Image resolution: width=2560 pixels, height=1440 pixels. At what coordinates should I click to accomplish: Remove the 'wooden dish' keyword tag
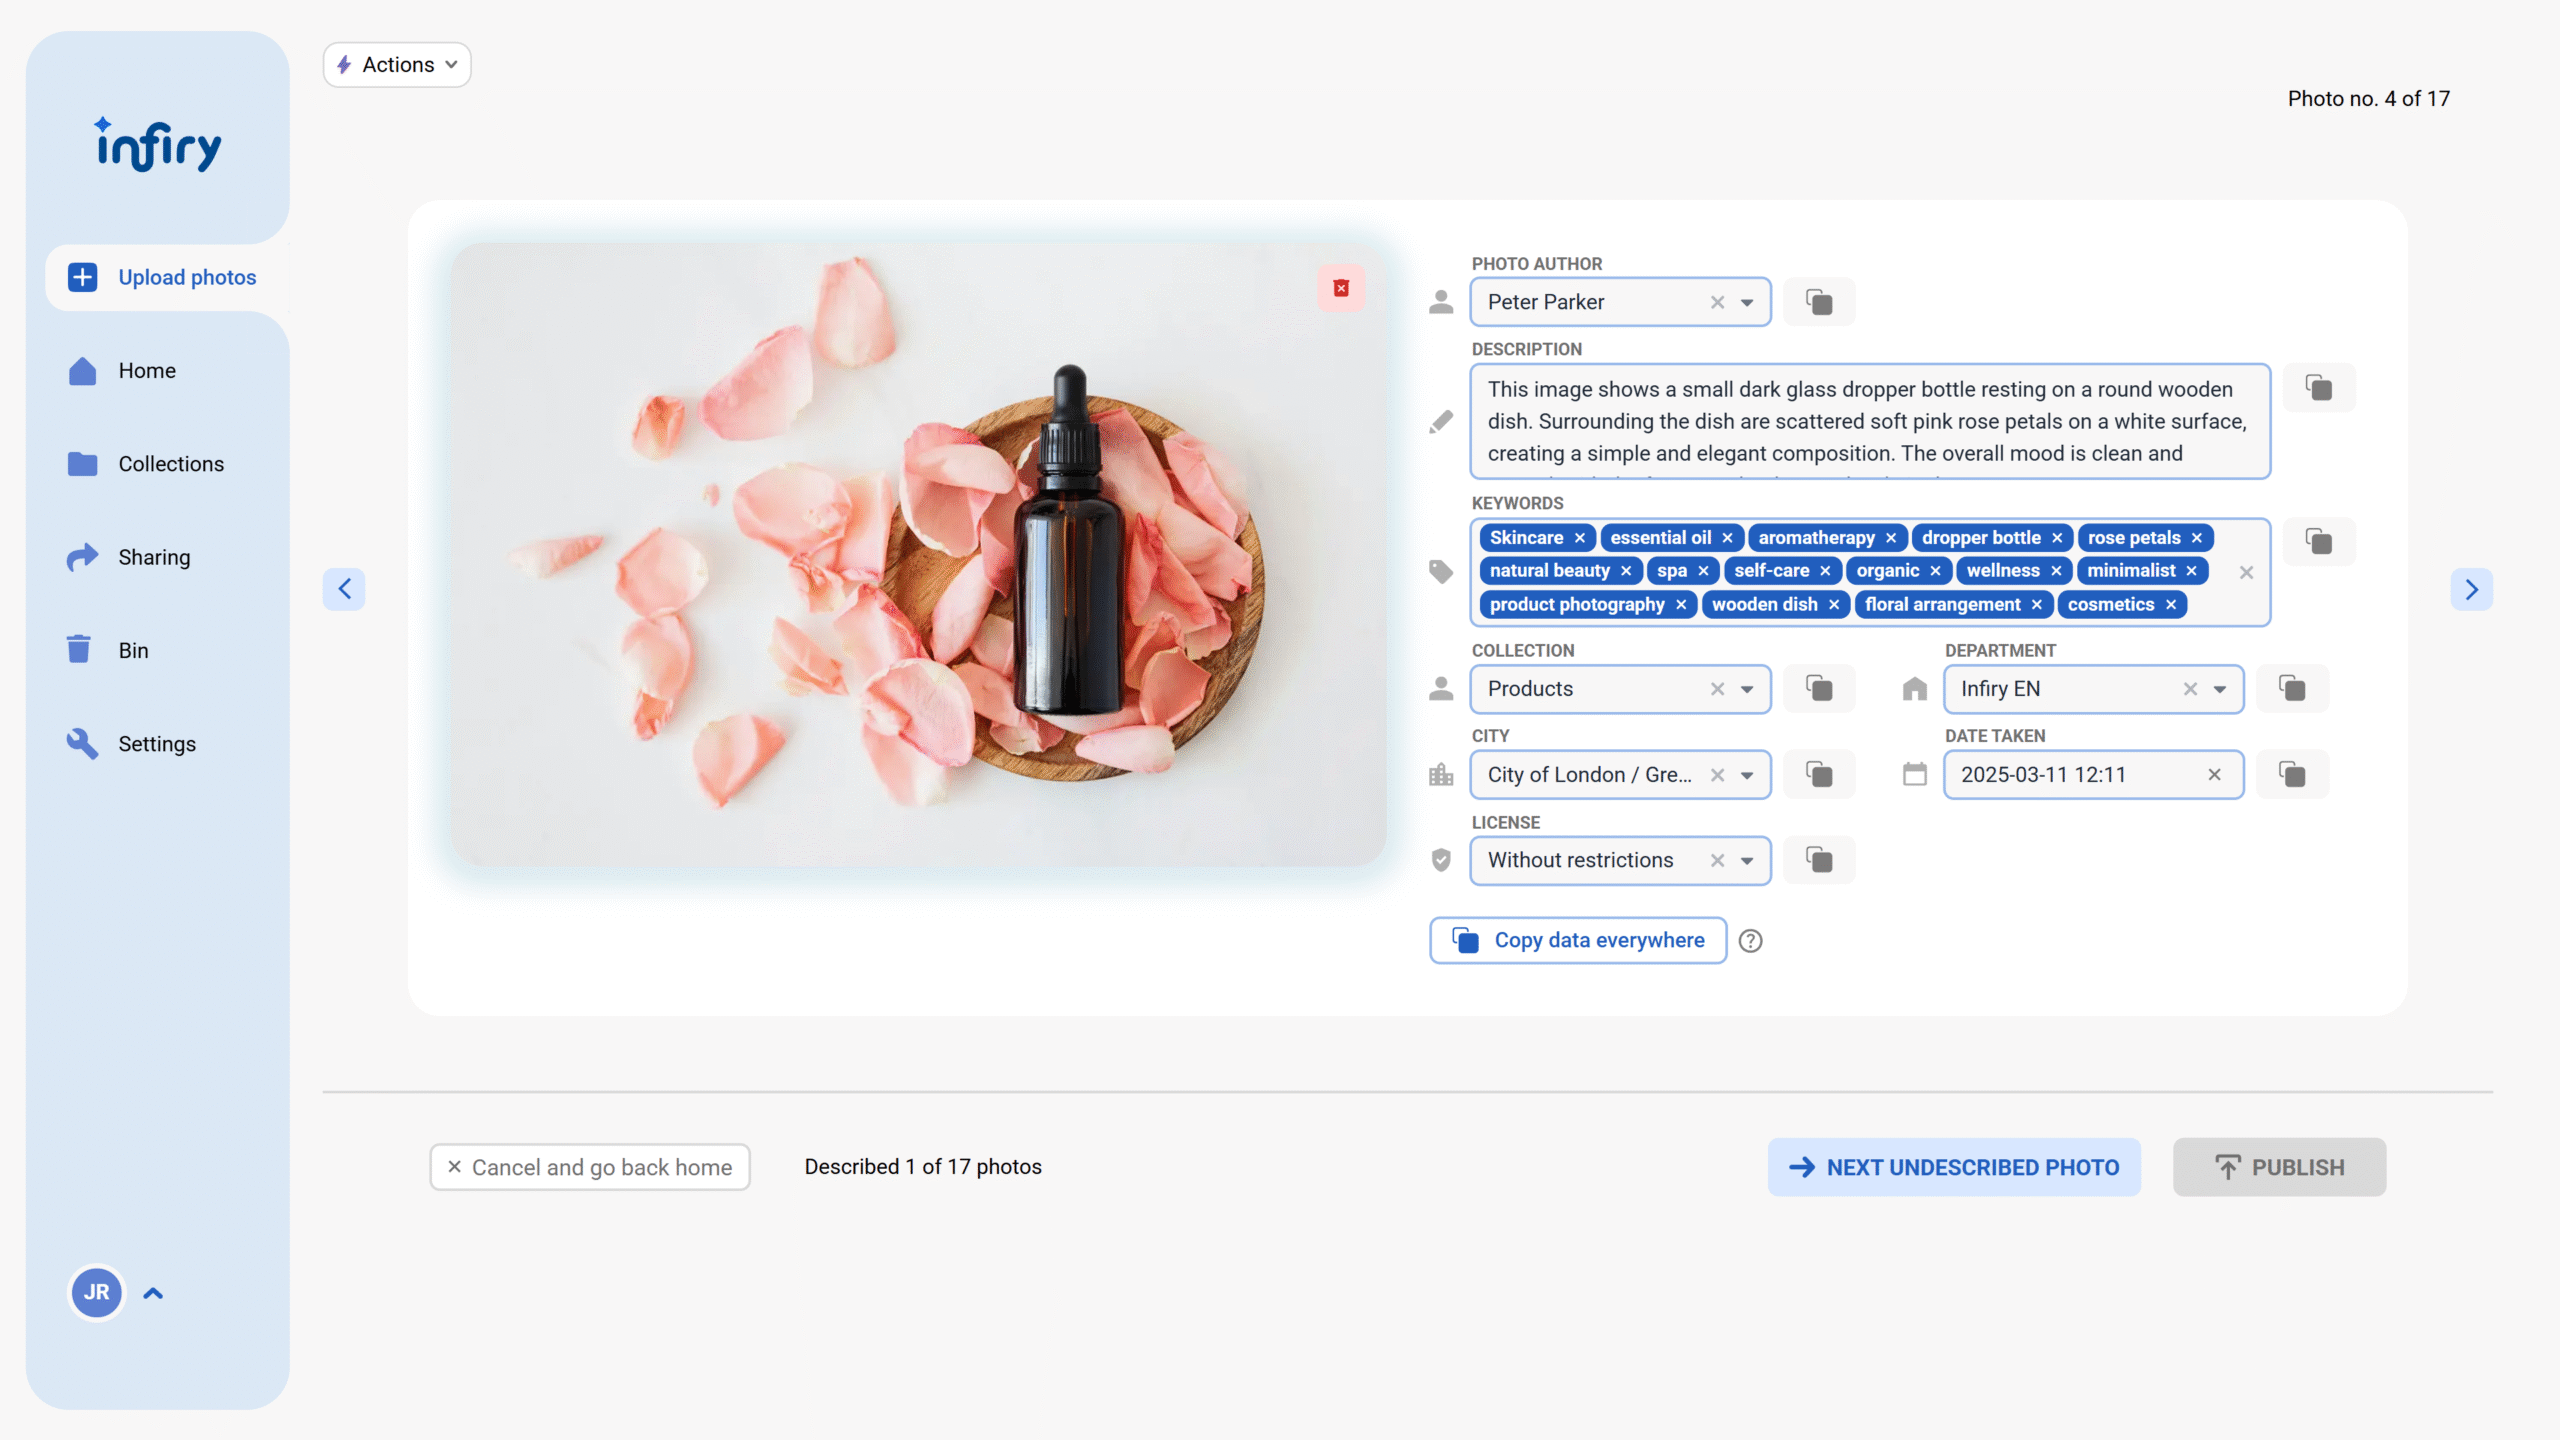1834,605
